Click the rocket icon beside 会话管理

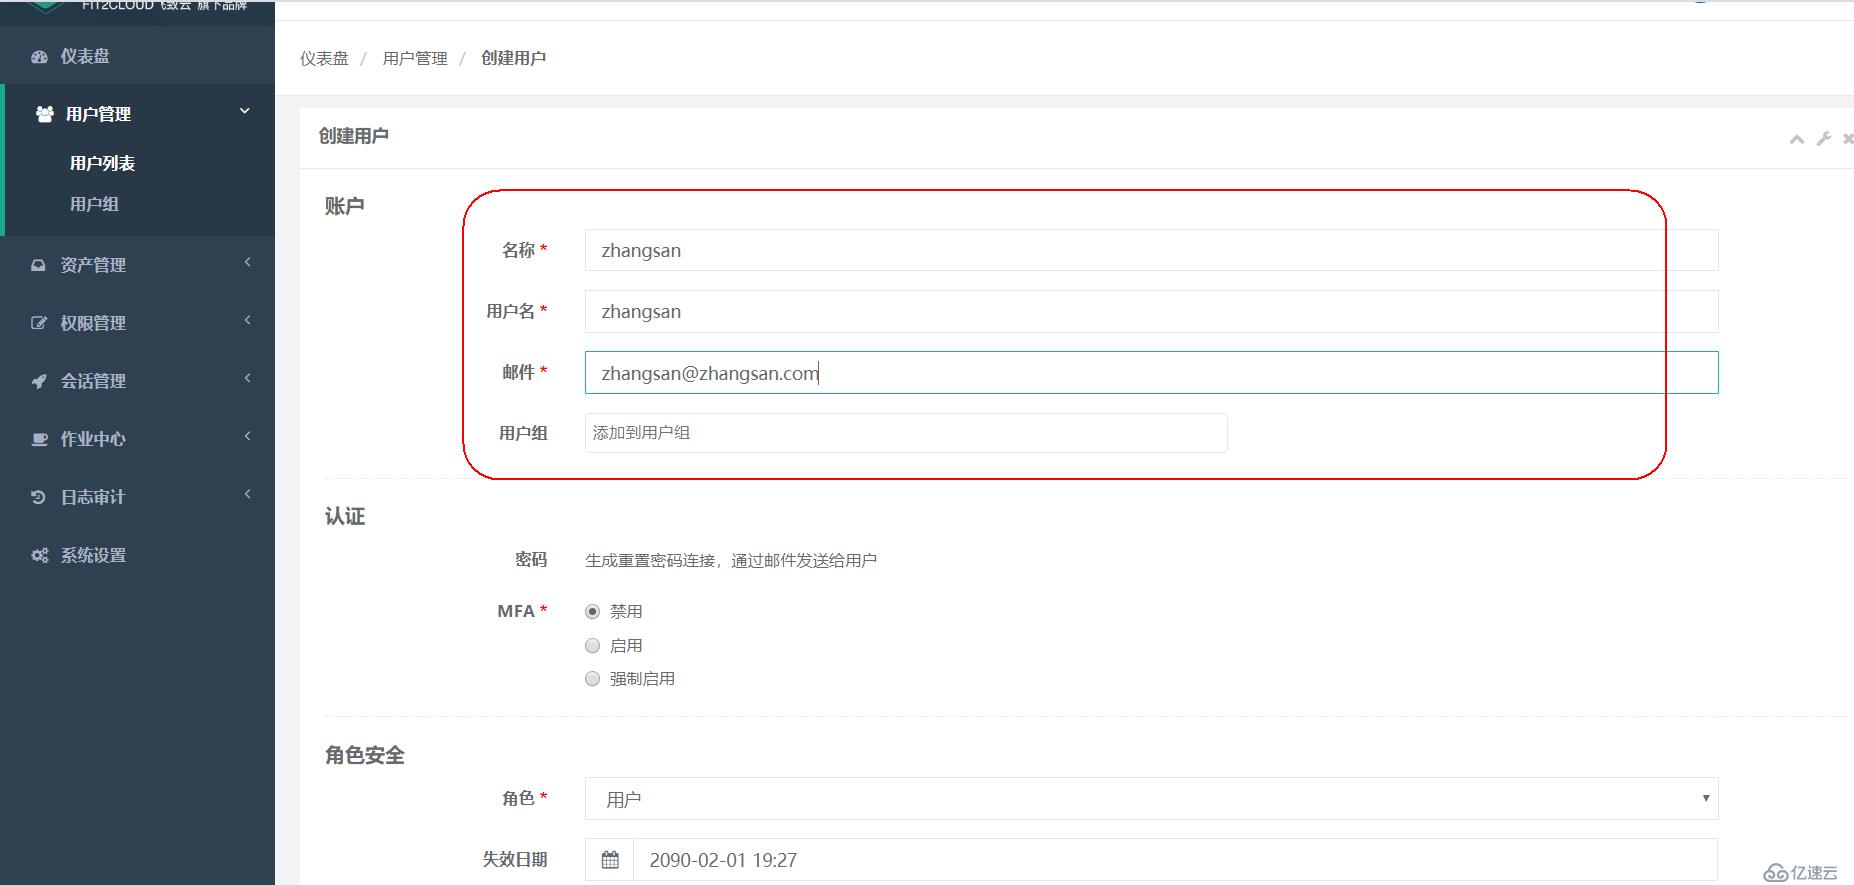(39, 381)
